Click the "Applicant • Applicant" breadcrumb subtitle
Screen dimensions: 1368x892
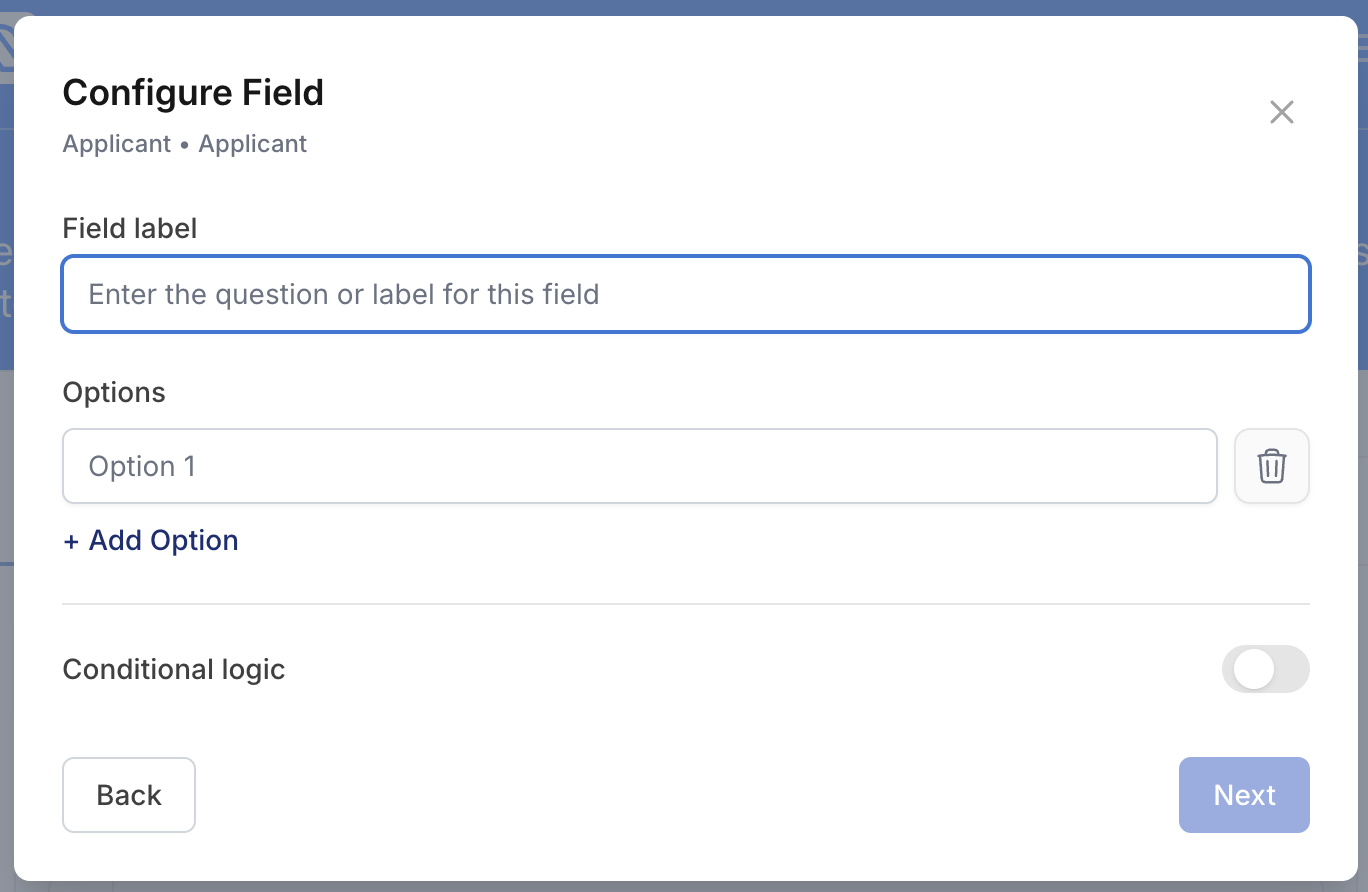[185, 144]
